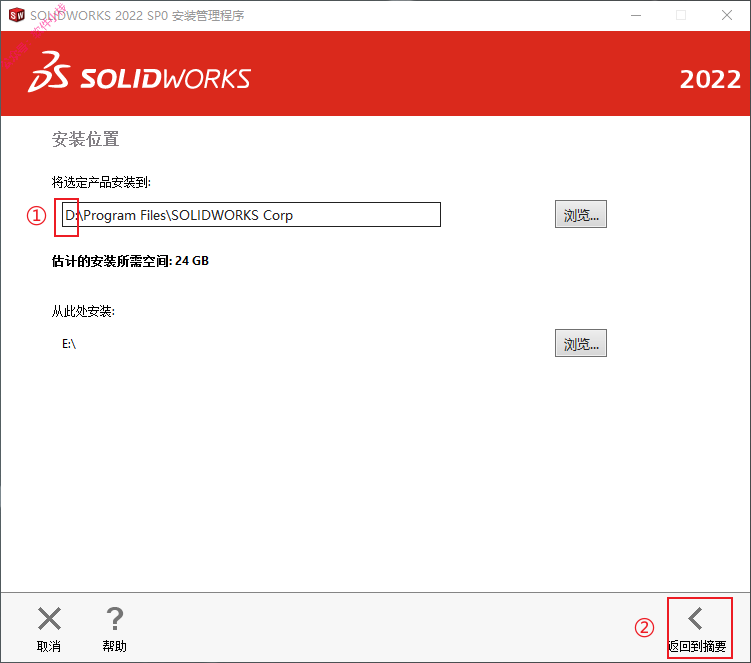Image resolution: width=751 pixels, height=663 pixels.
Task: Click the install path field D:\Program Files\SOLIDWORKS Corp
Action: click(251, 215)
